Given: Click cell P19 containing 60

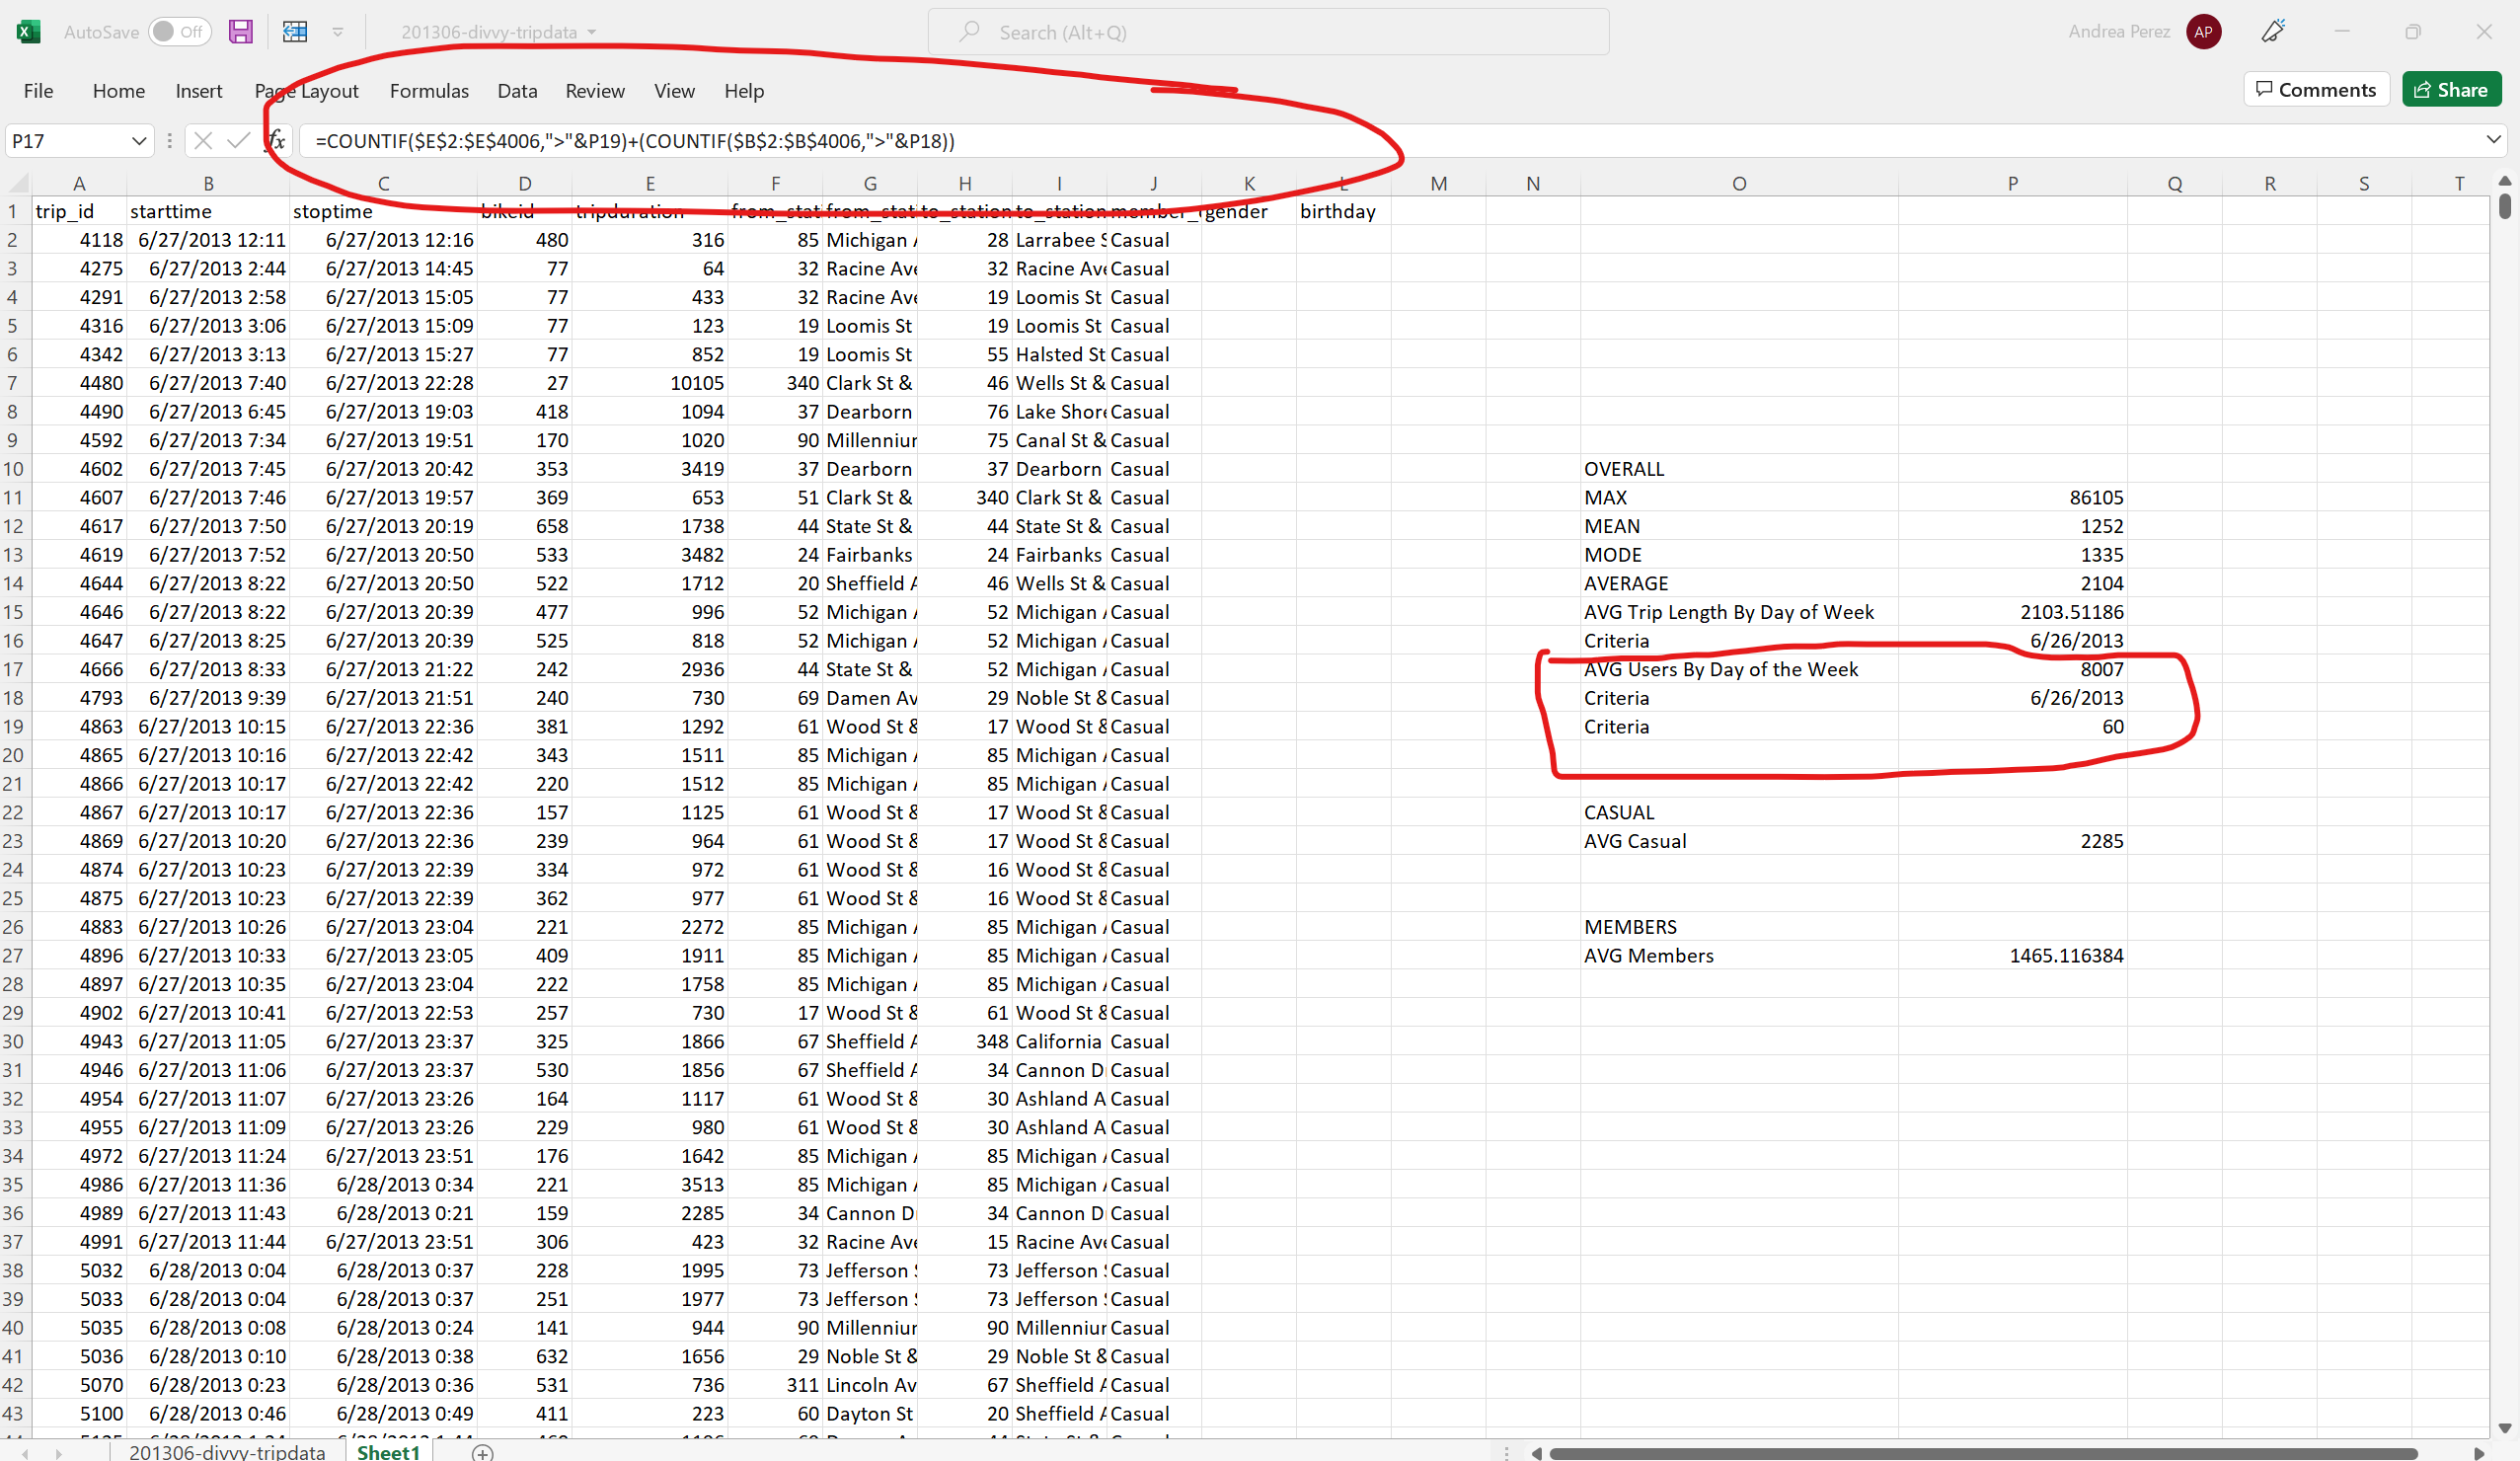Looking at the screenshot, I should tap(2012, 727).
